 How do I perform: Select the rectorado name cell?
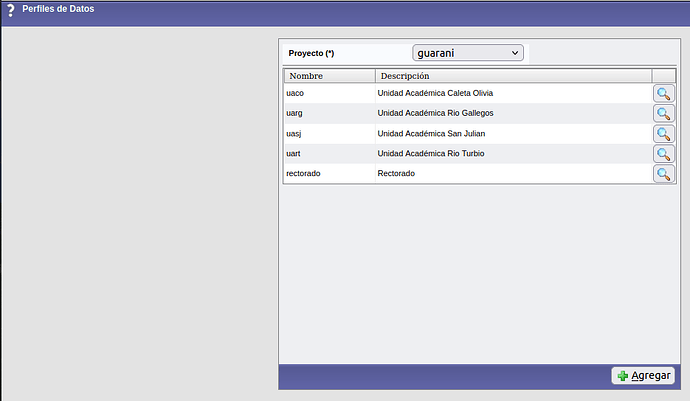[303, 174]
